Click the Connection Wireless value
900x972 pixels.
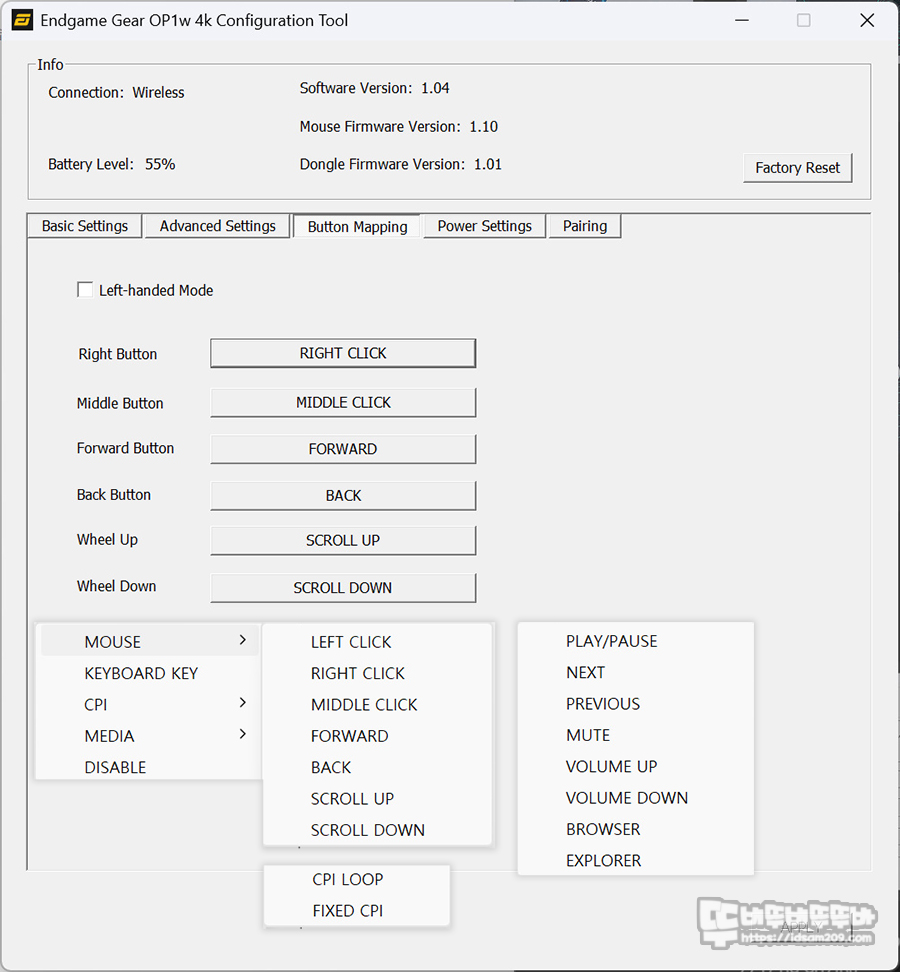pos(158,92)
